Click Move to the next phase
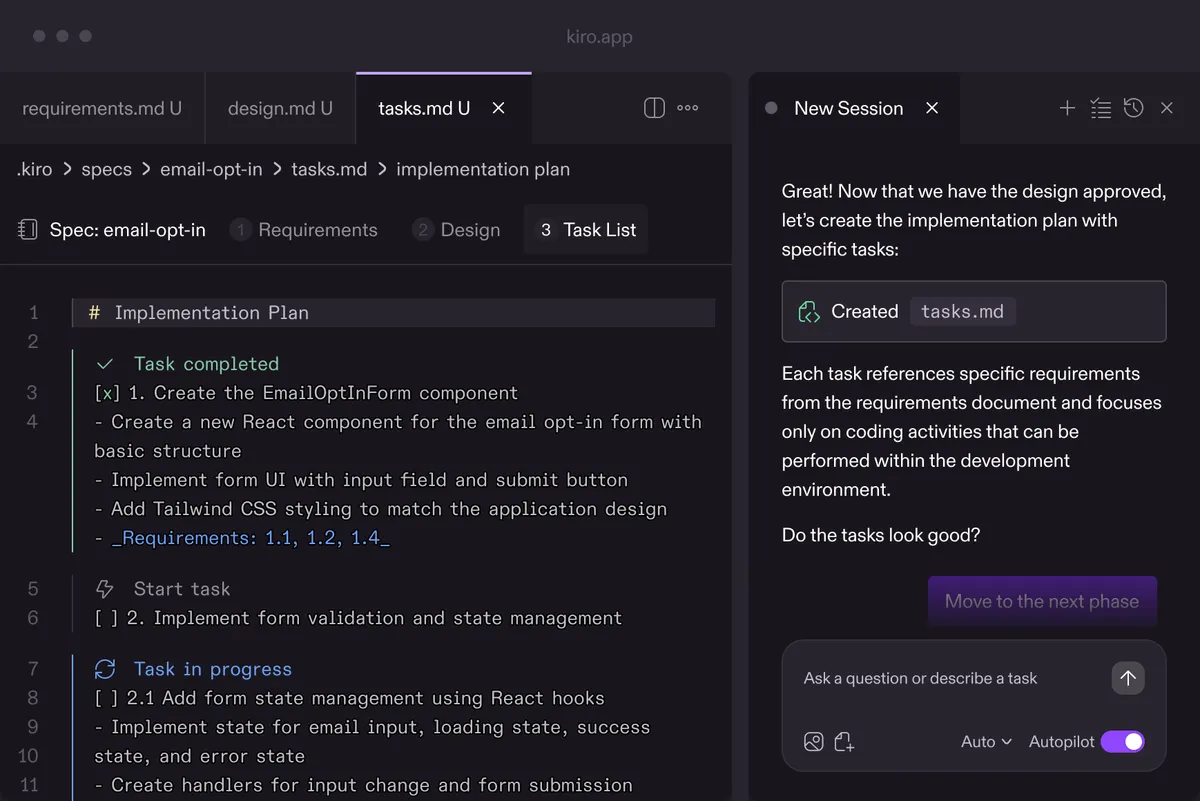This screenshot has height=801, width=1200. pyautogui.click(x=1042, y=601)
